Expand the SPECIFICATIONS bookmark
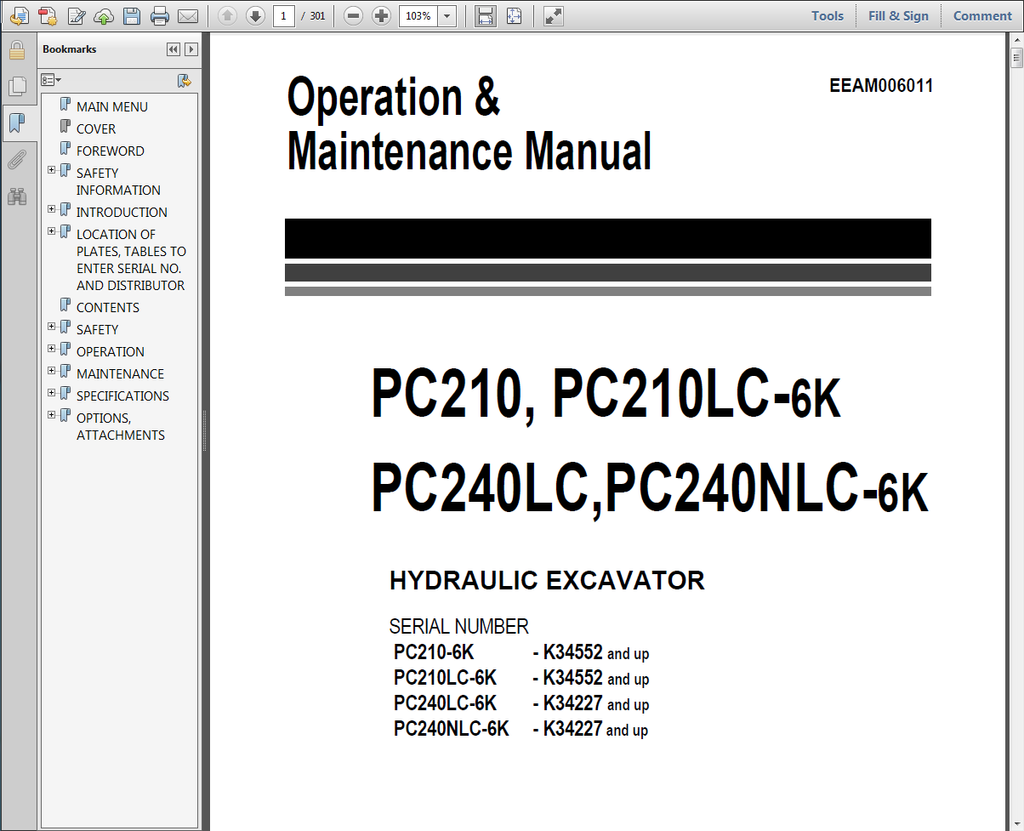Viewport: 1024px width, 831px height. [52, 393]
